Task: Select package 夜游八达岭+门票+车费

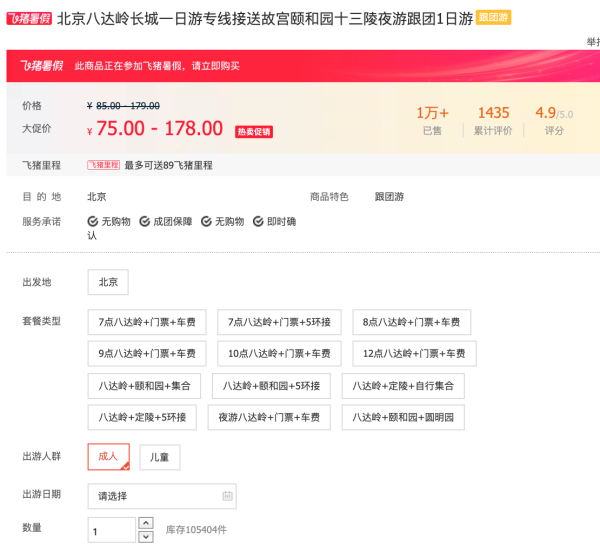Action: (269, 417)
